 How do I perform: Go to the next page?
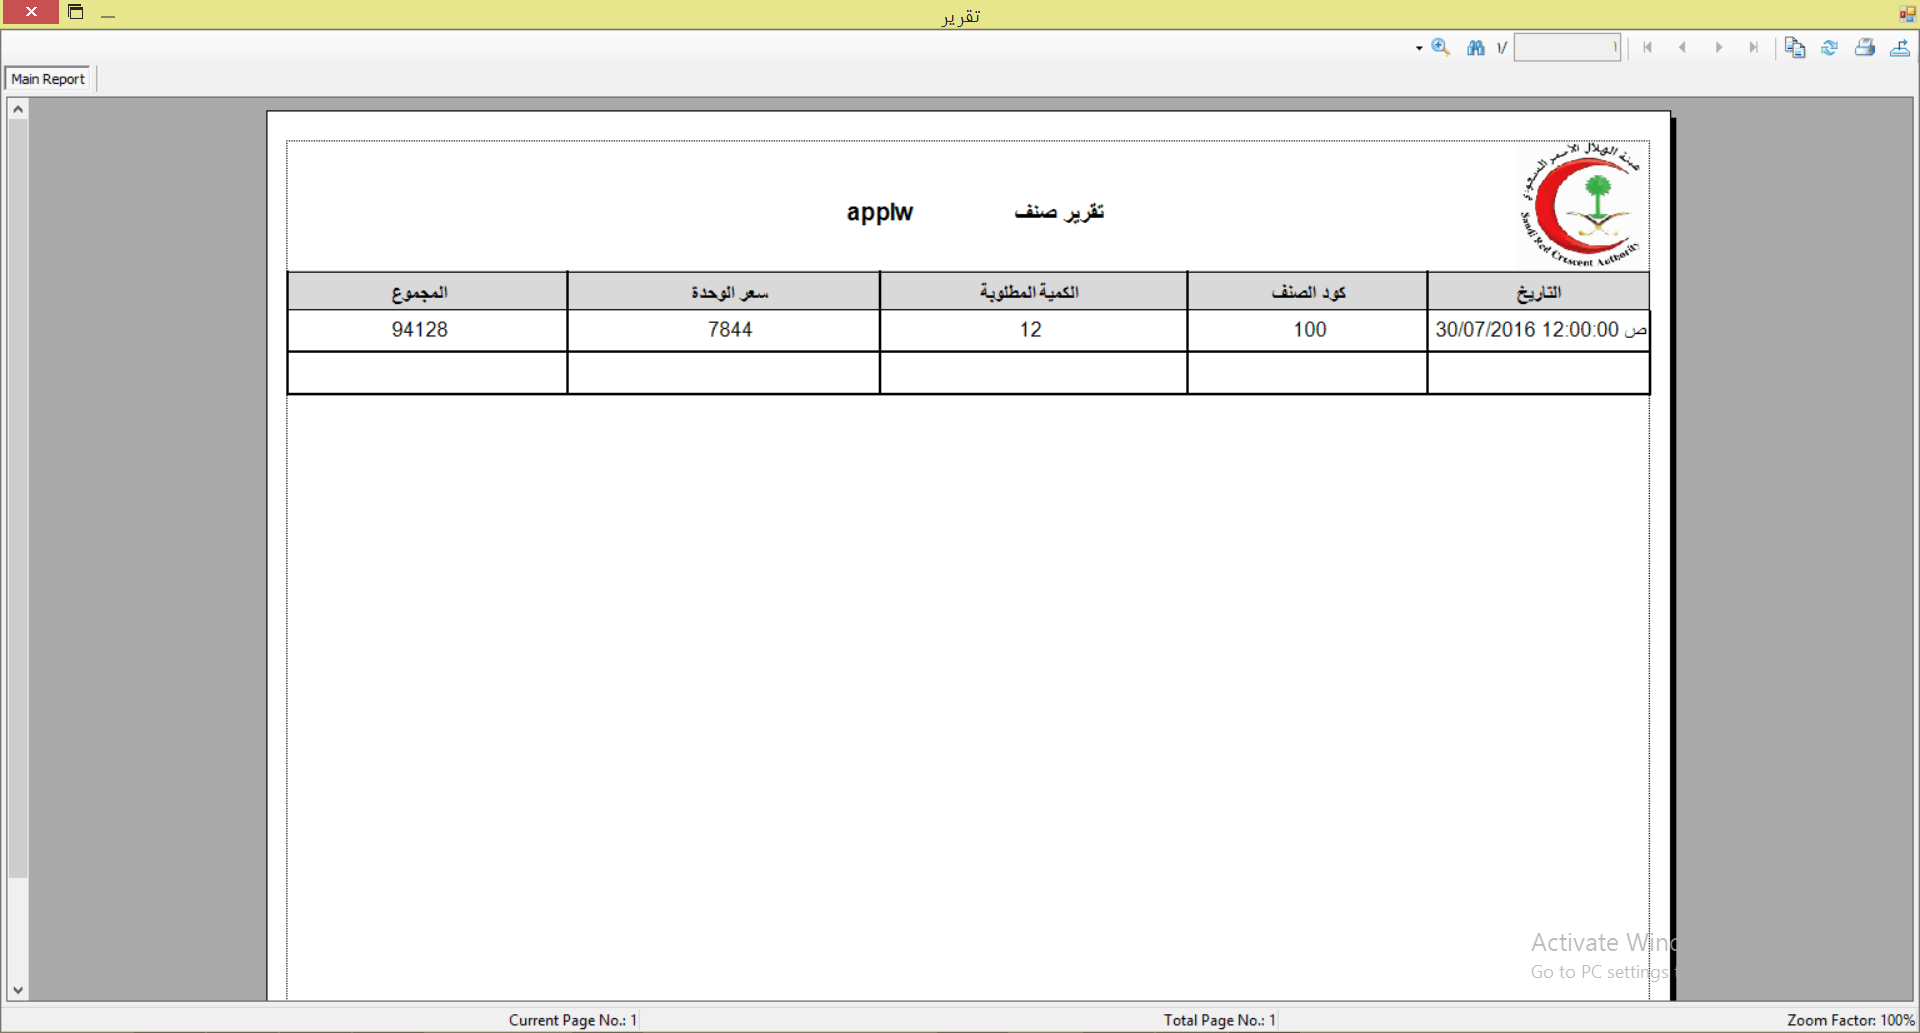(1718, 47)
